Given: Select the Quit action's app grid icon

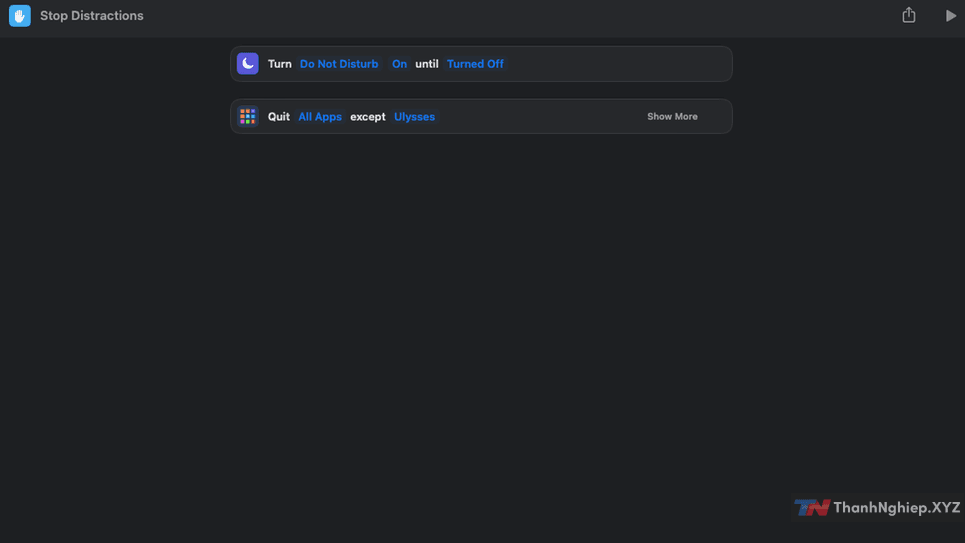Looking at the screenshot, I should click(247, 116).
